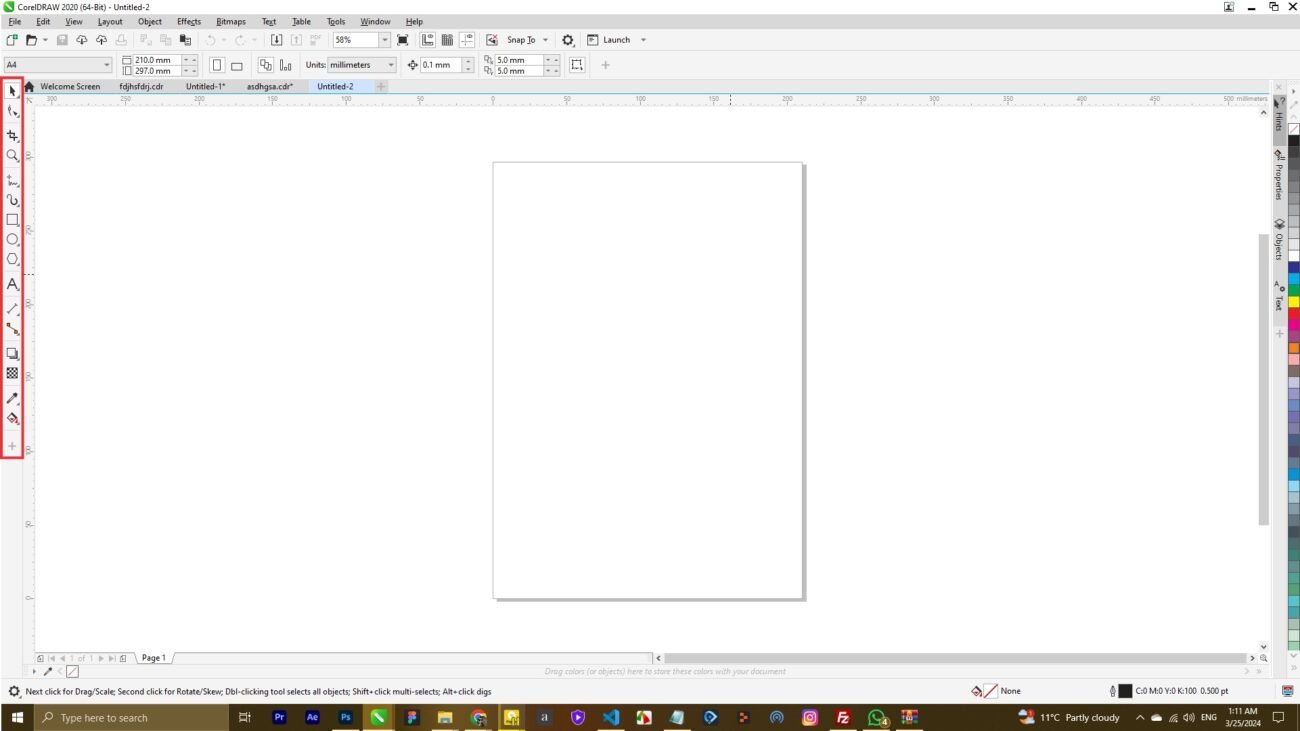1300x731 pixels.
Task: Click the Print icon
Action: (x=122, y=40)
